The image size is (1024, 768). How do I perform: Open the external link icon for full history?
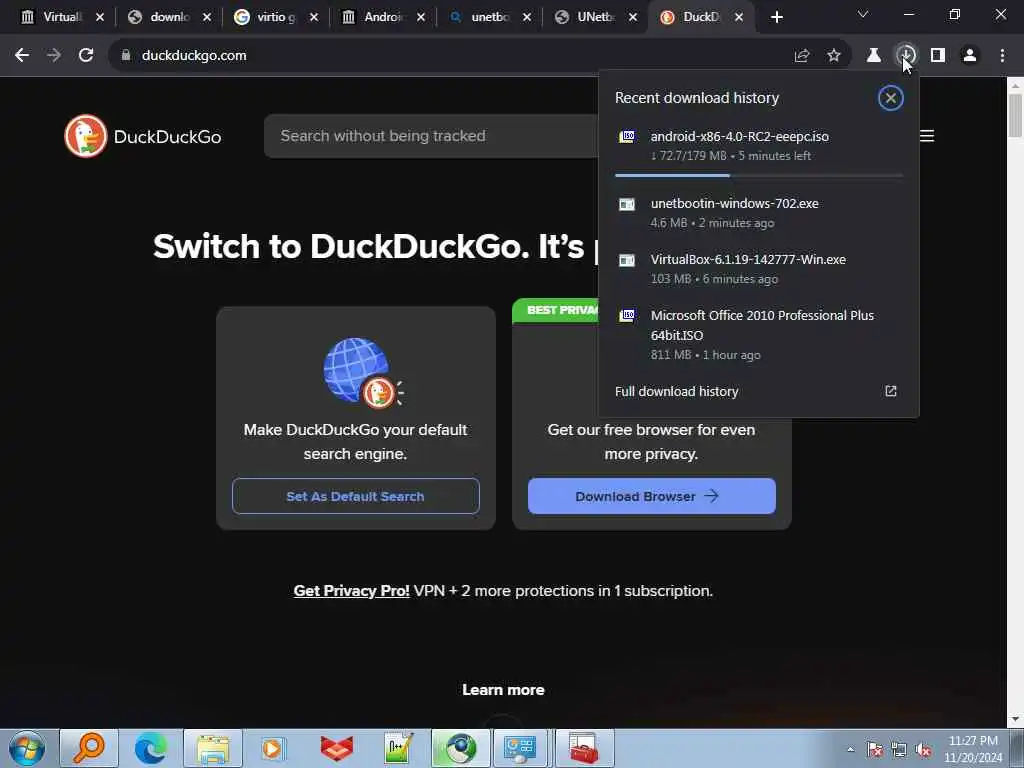tap(891, 391)
